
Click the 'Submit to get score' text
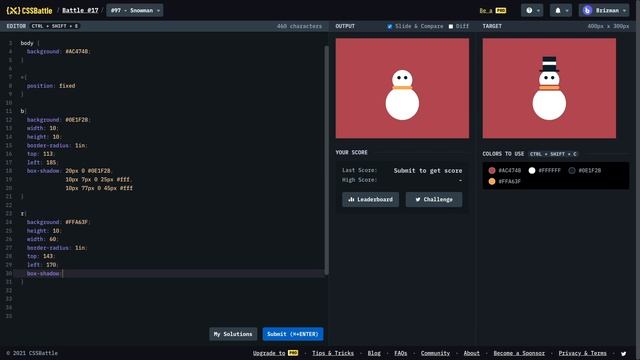click(428, 171)
